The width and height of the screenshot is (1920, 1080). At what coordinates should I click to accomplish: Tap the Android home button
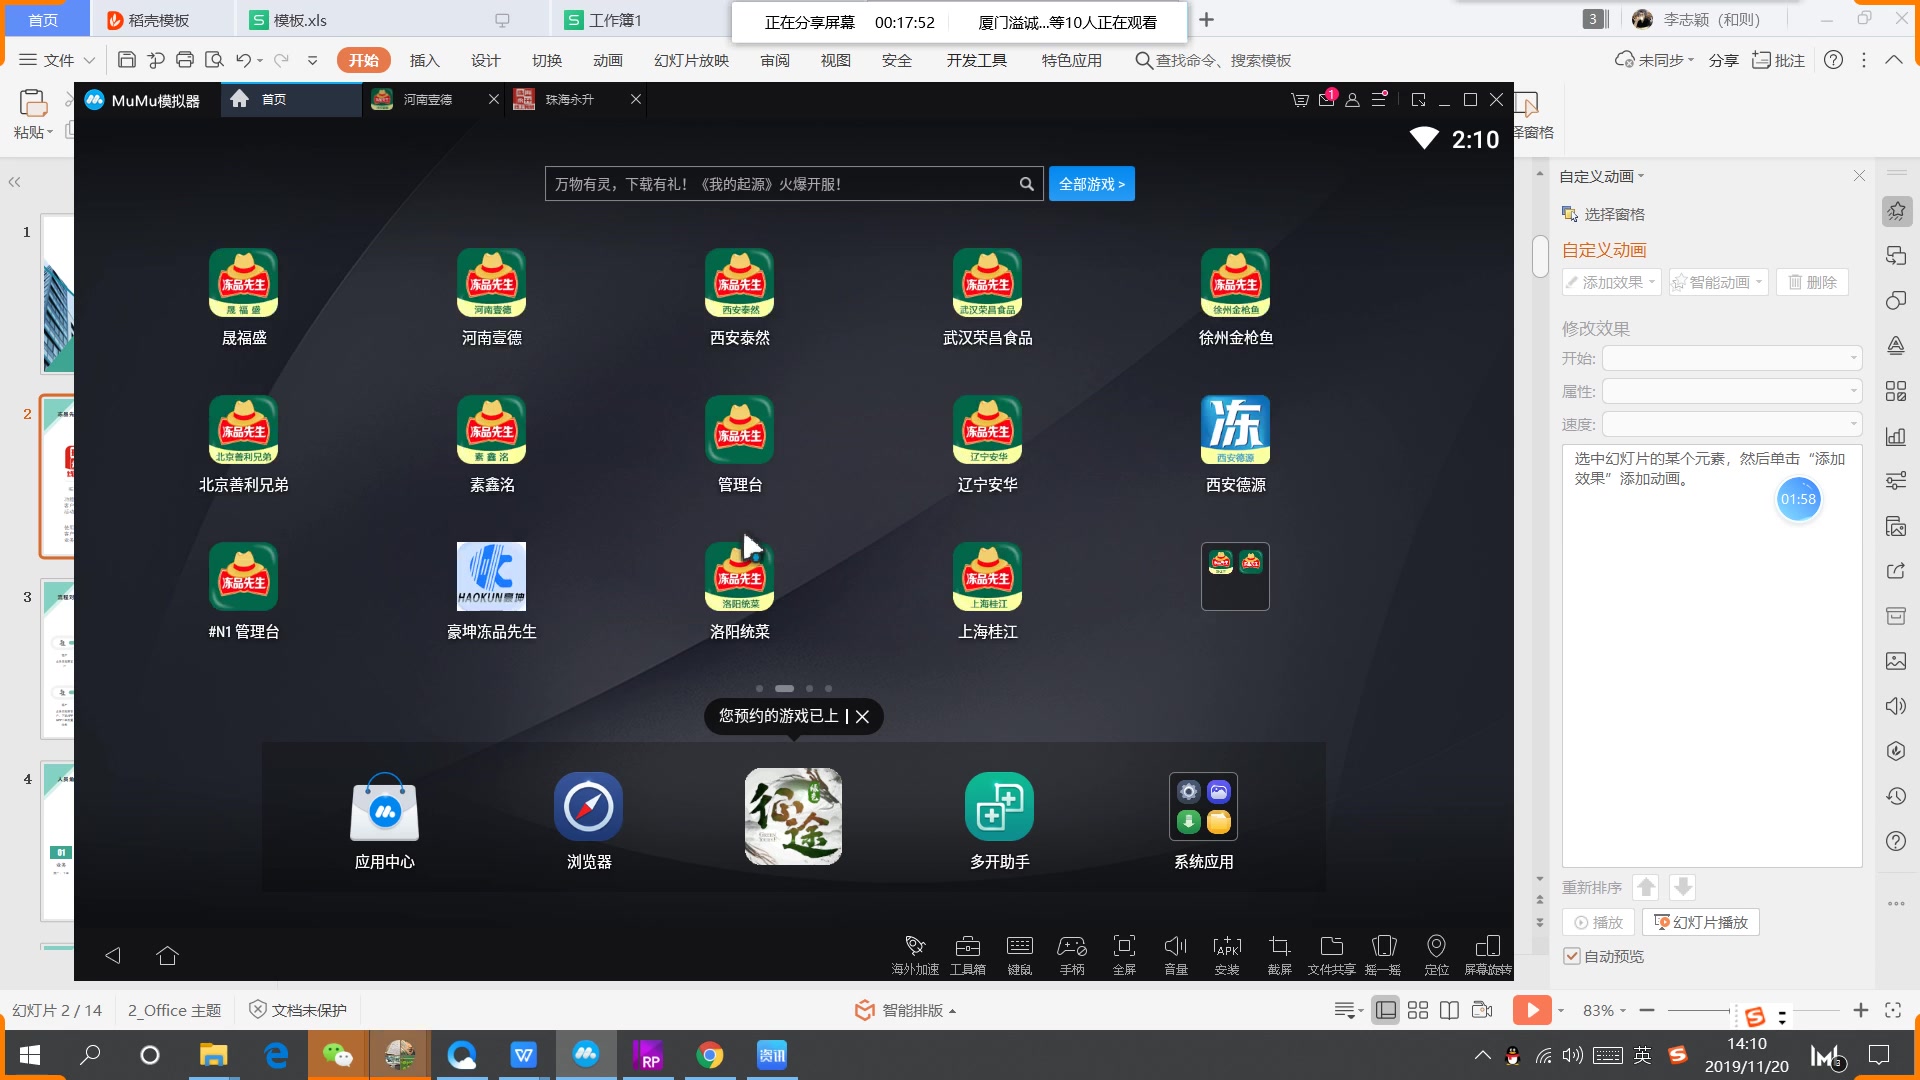click(x=167, y=955)
